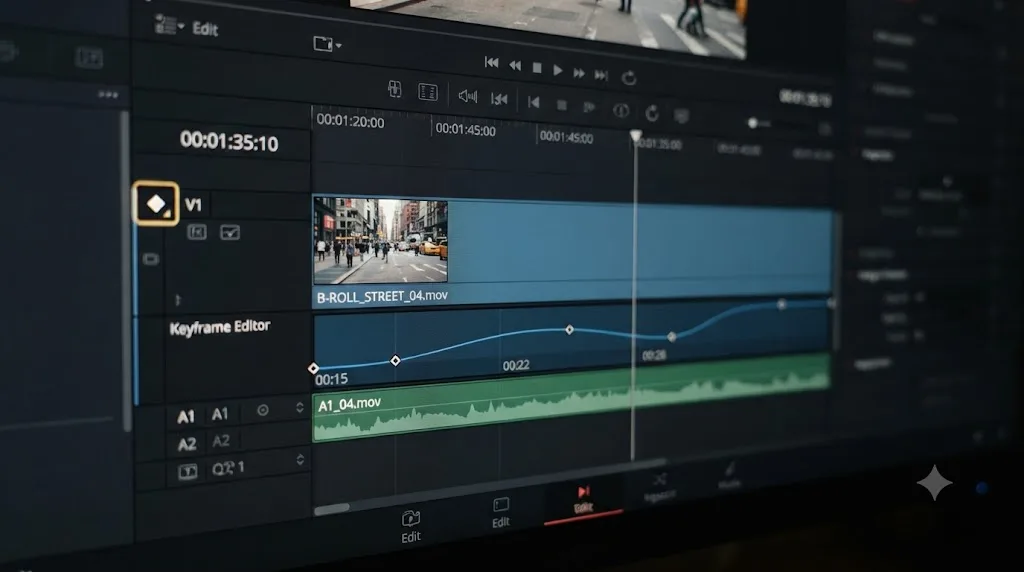Select the V1 track label
The height and width of the screenshot is (572, 1024).
click(193, 205)
